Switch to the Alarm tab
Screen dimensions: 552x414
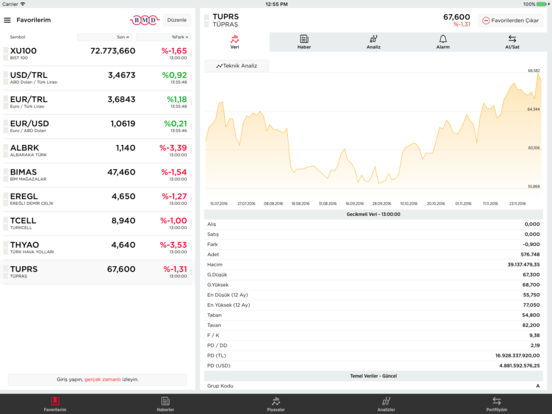tap(443, 42)
